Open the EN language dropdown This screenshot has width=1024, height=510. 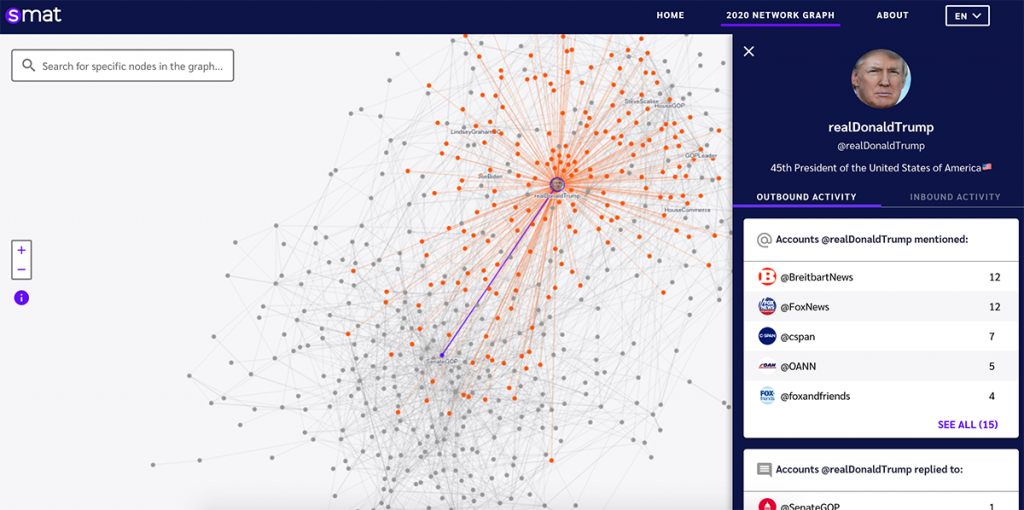[967, 16]
